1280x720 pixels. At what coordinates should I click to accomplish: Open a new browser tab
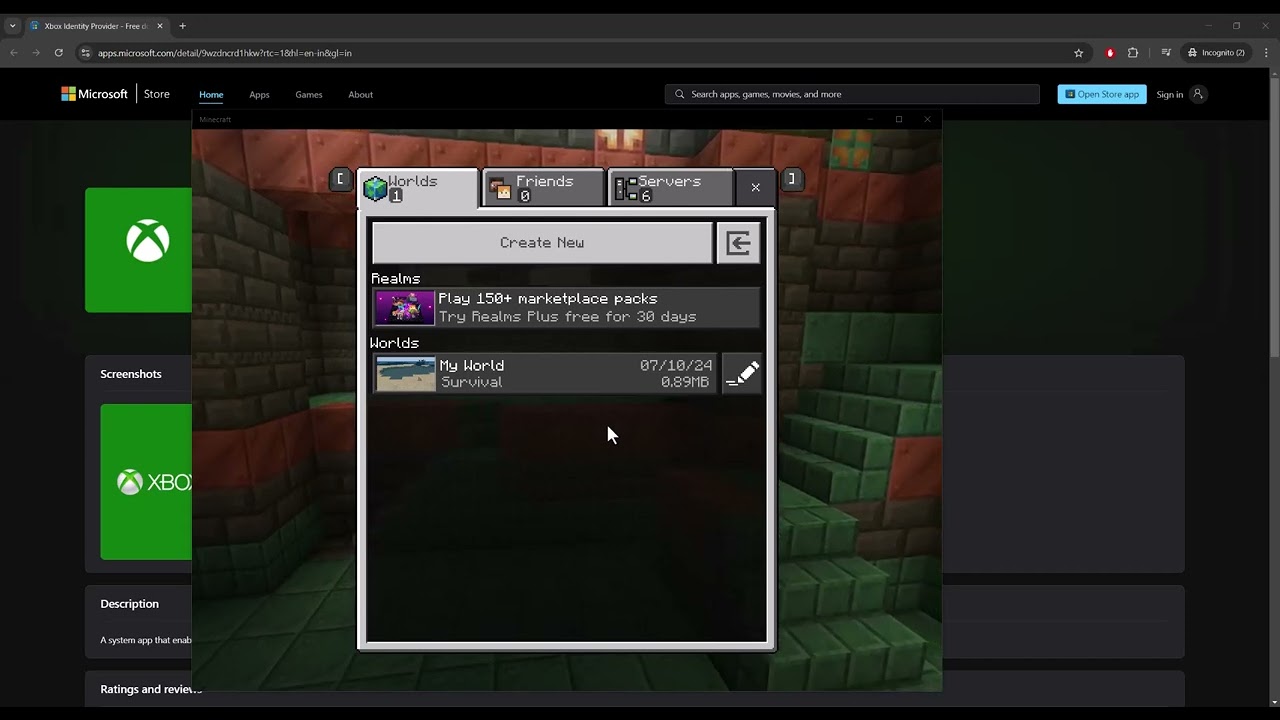coord(182,26)
